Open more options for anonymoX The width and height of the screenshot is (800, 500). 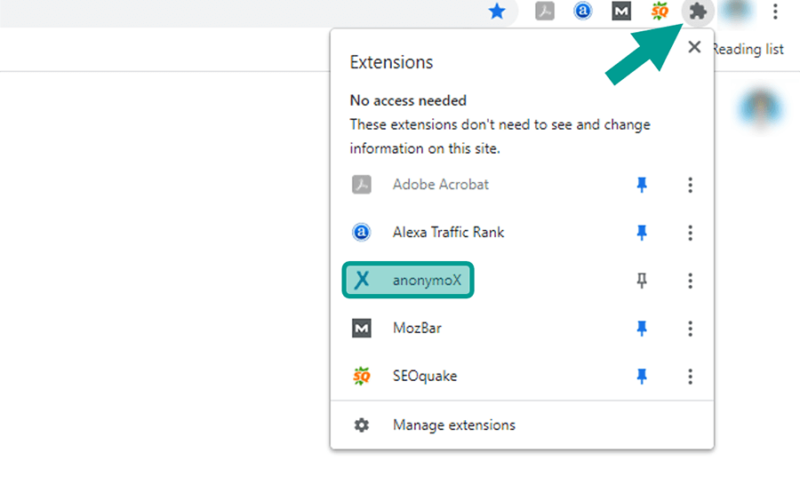(x=690, y=280)
